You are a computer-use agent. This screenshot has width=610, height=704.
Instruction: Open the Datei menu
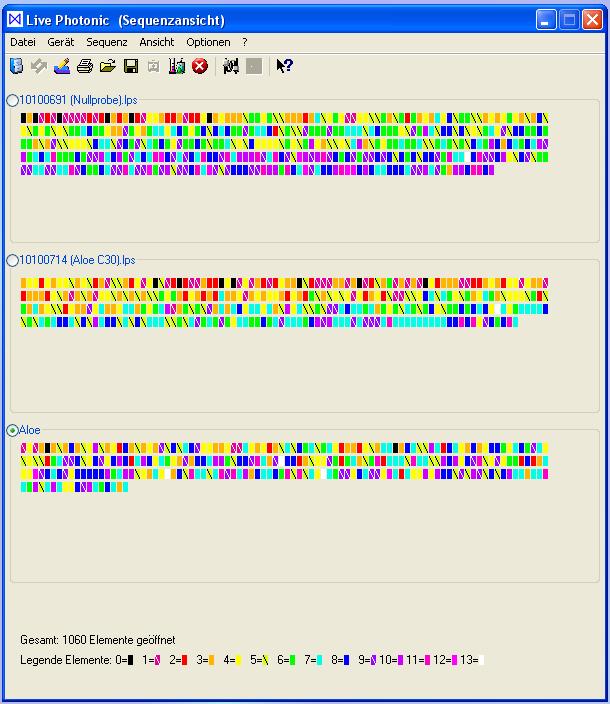tap(23, 42)
